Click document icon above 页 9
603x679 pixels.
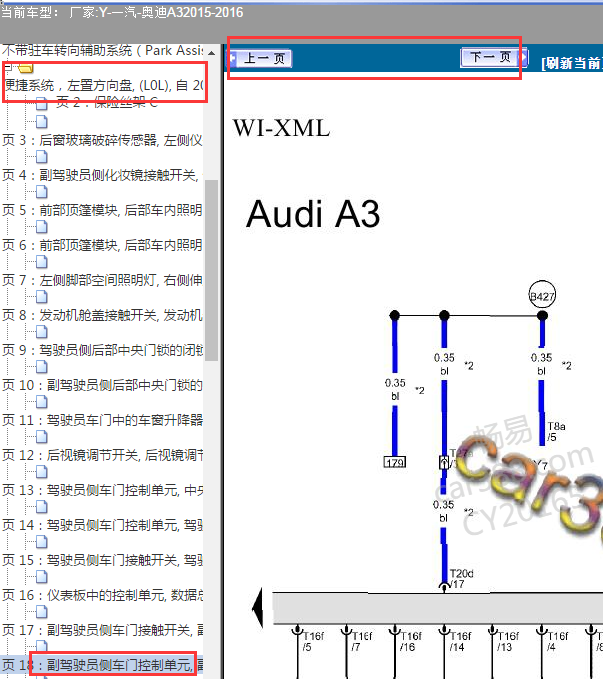(42, 332)
